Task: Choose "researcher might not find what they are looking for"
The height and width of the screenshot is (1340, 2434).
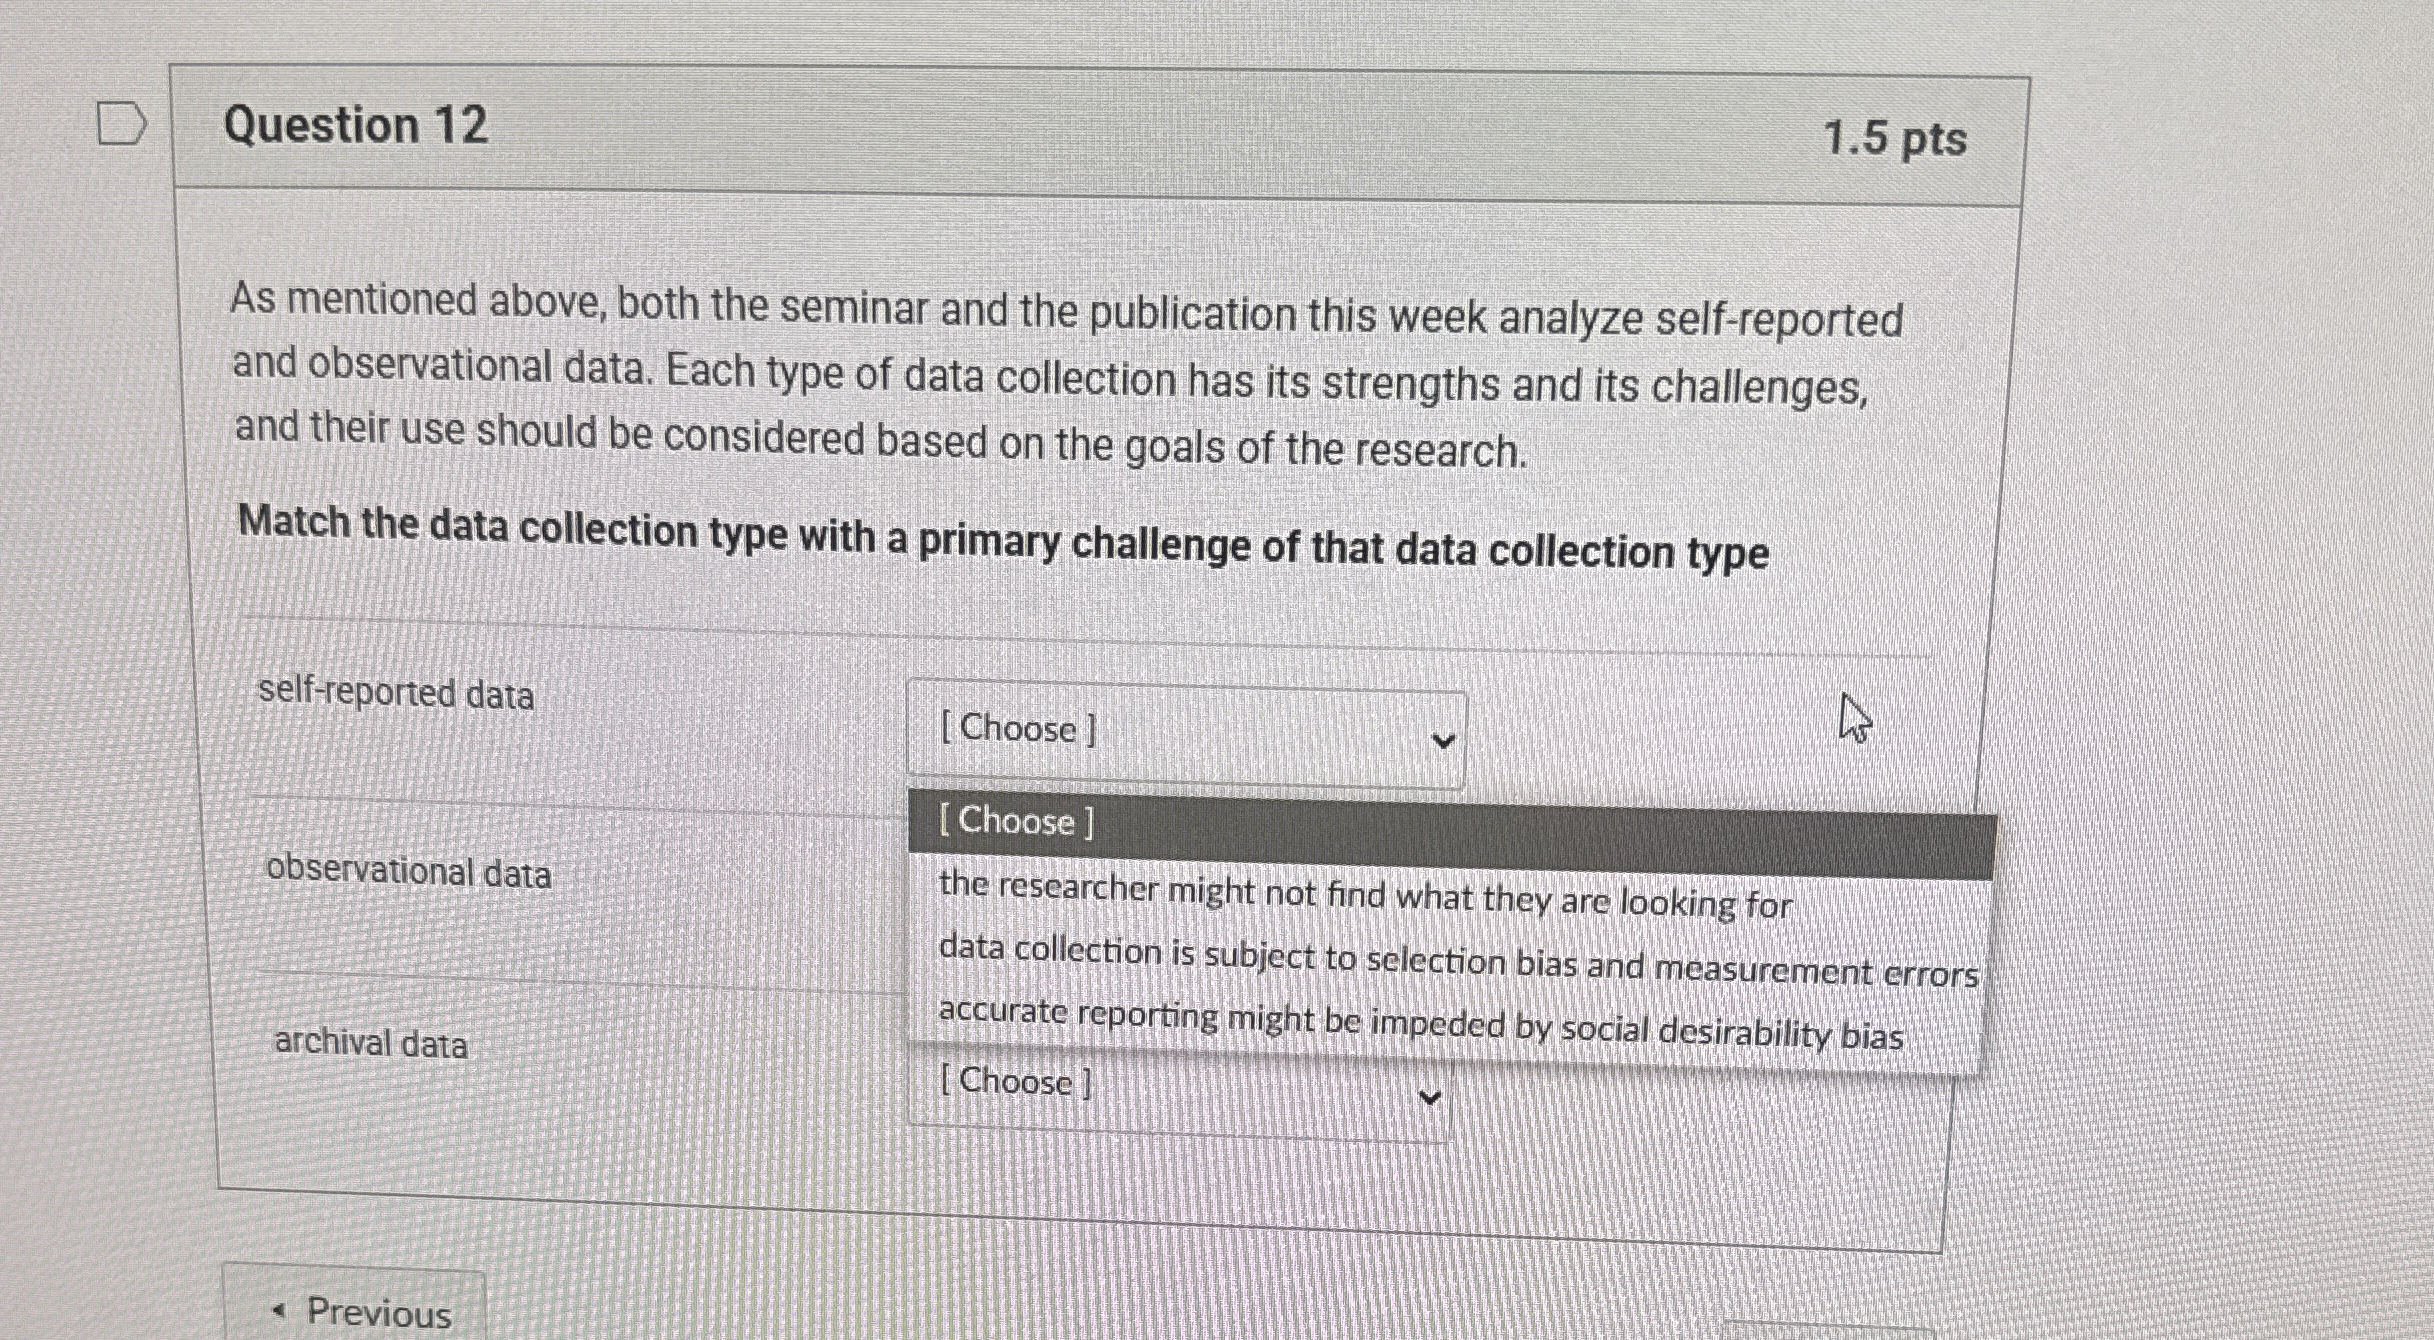Action: 1364,896
